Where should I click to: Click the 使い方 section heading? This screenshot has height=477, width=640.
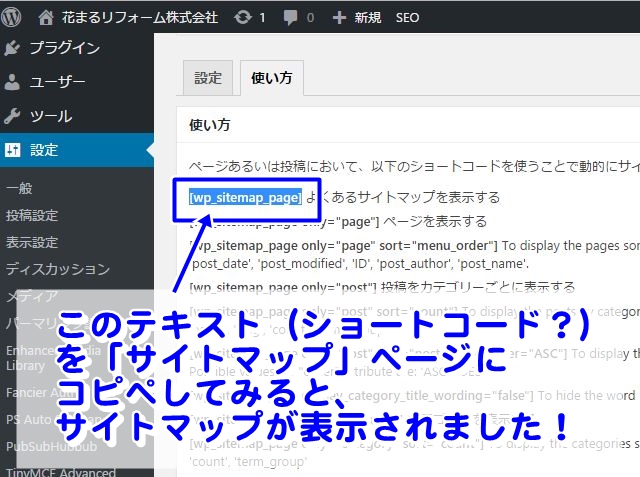click(210, 125)
